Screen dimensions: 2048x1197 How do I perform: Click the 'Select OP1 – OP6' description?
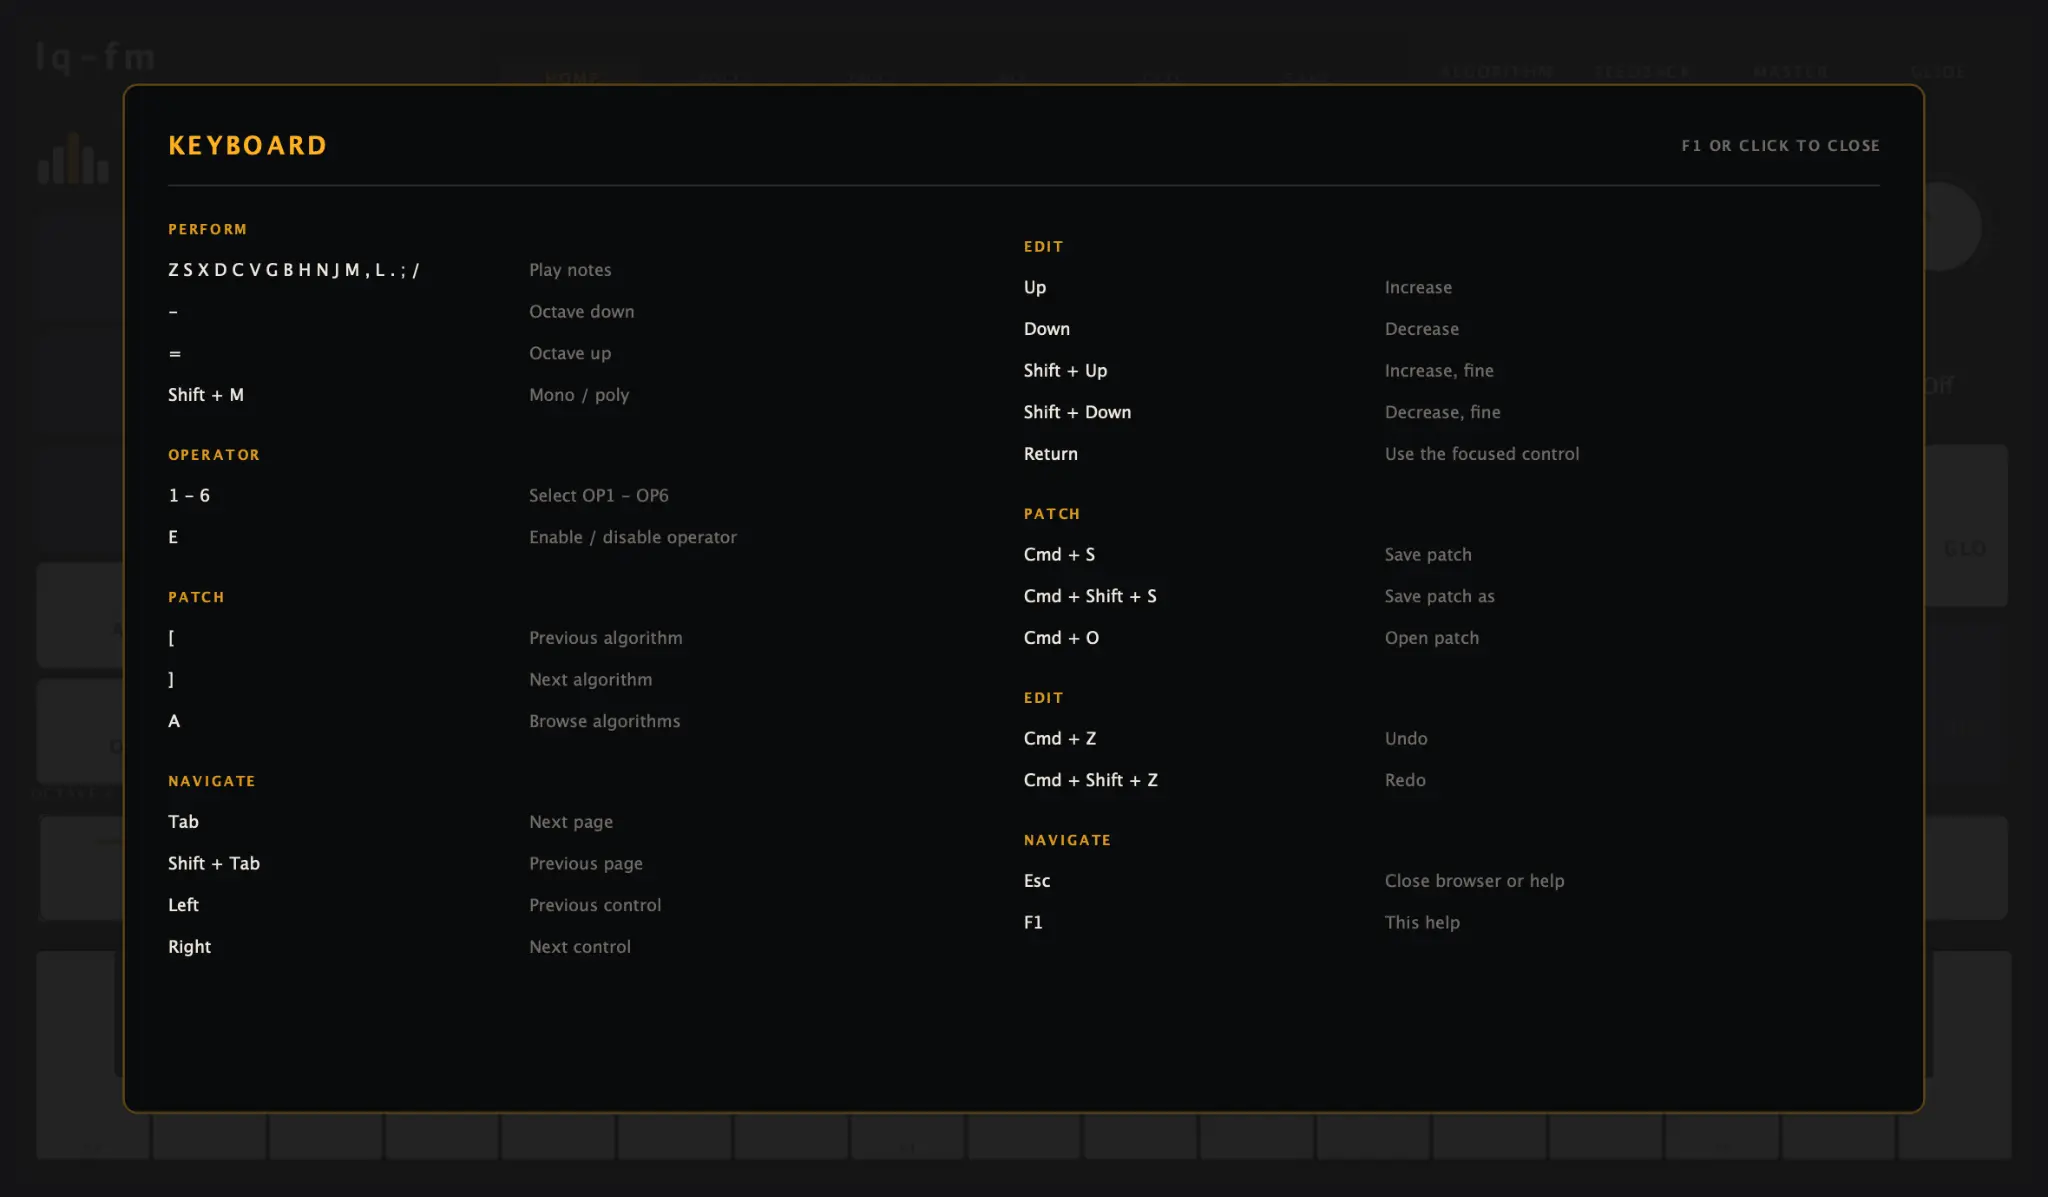coord(599,496)
